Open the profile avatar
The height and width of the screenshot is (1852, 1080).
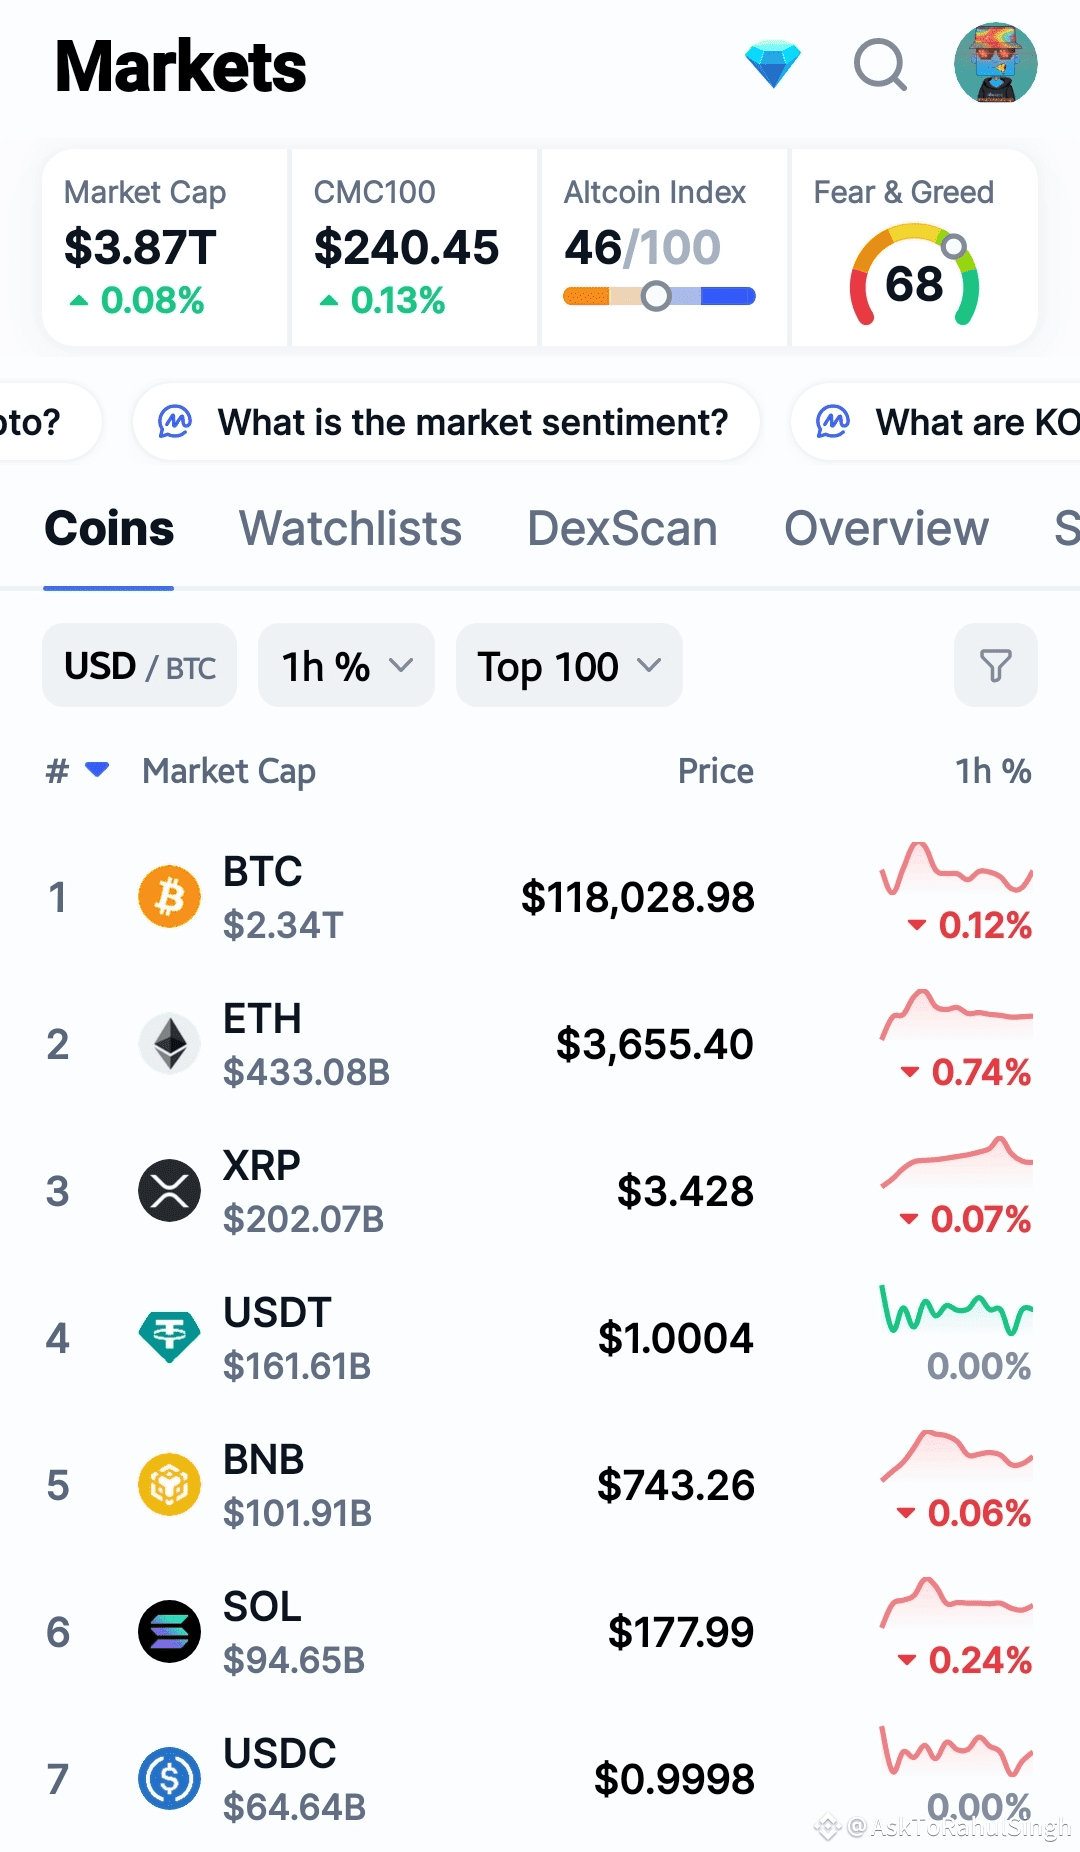pyautogui.click(x=995, y=64)
